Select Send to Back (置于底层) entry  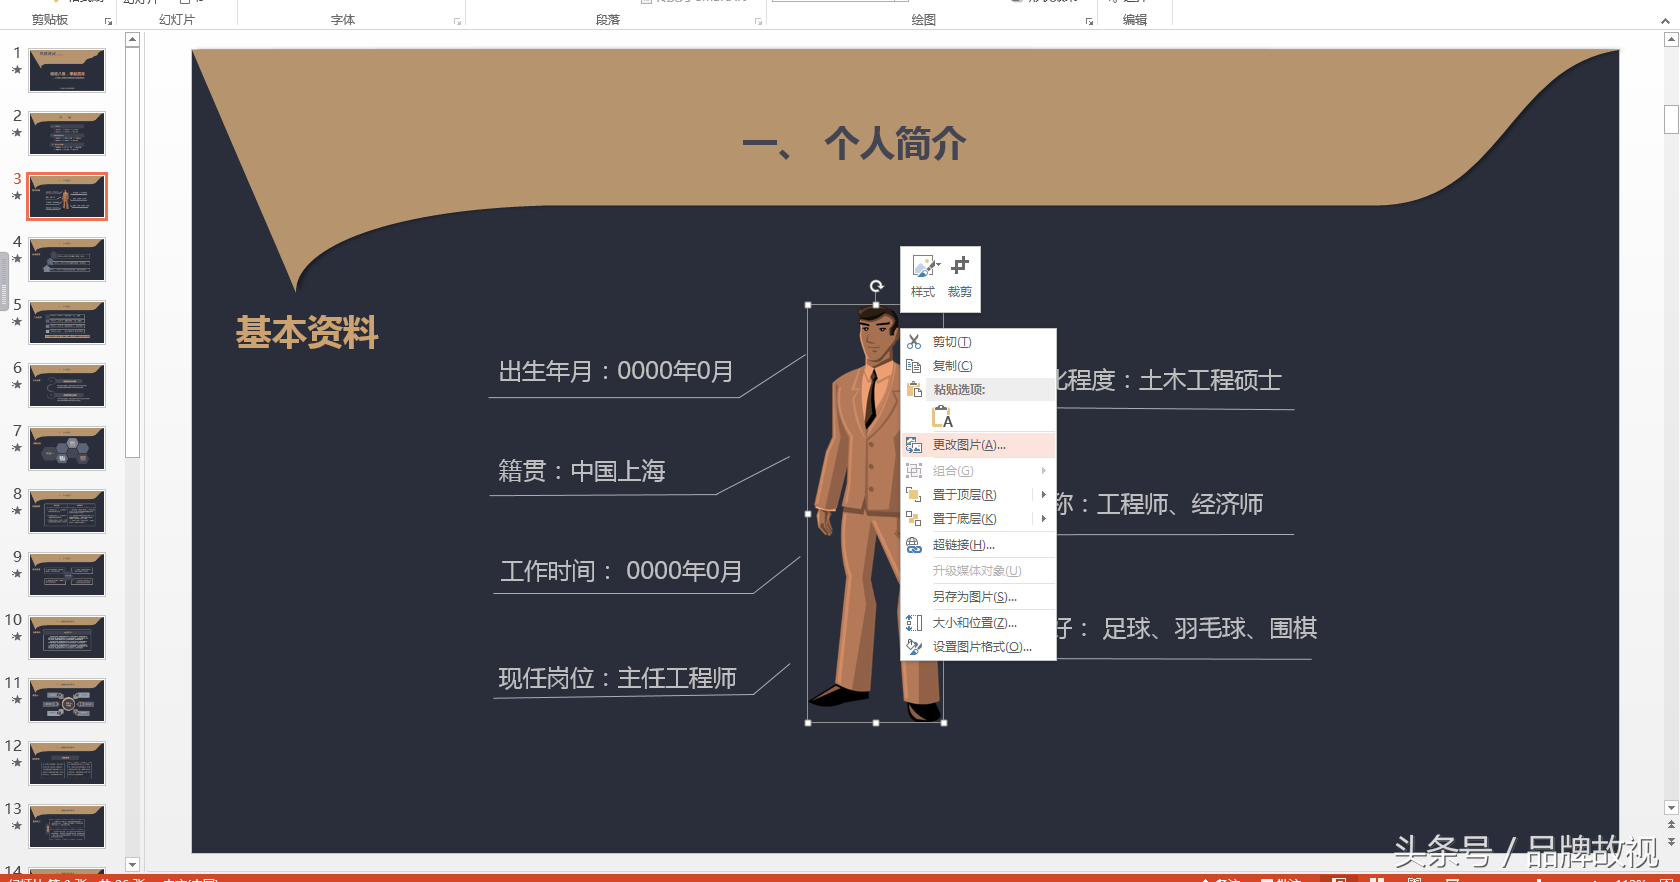coord(964,519)
